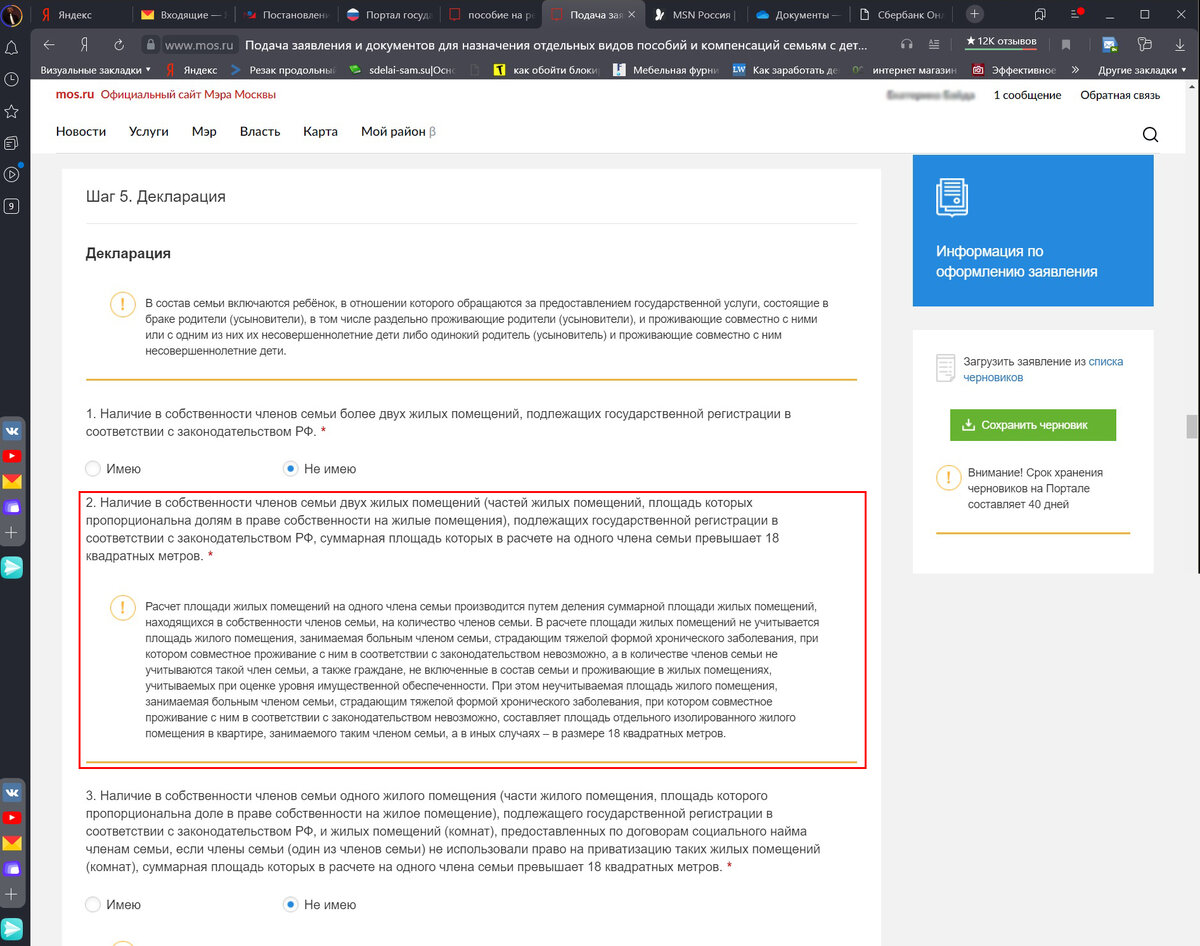This screenshot has height=946, width=1200.
Task: Open 'Карта' in the mos.ru menu
Action: [x=320, y=131]
